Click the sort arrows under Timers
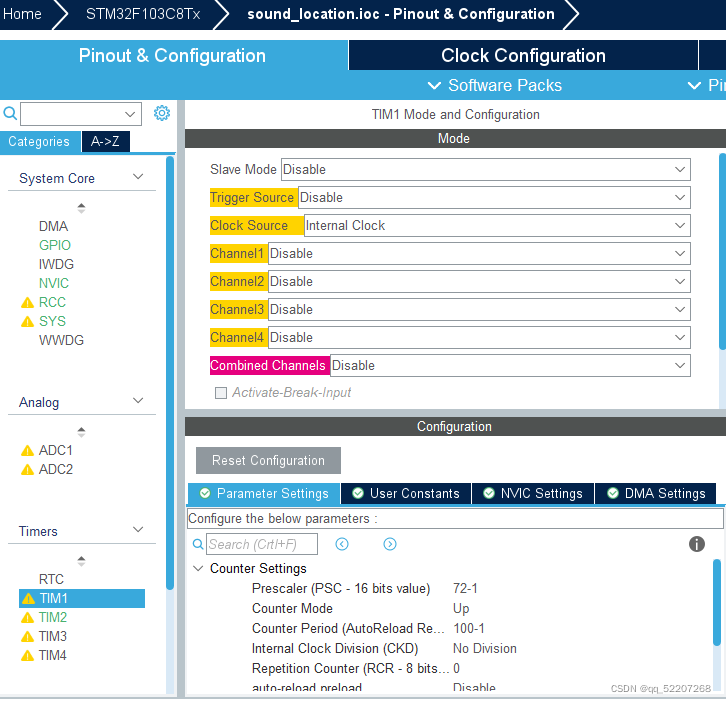The image size is (726, 703). pos(81,561)
